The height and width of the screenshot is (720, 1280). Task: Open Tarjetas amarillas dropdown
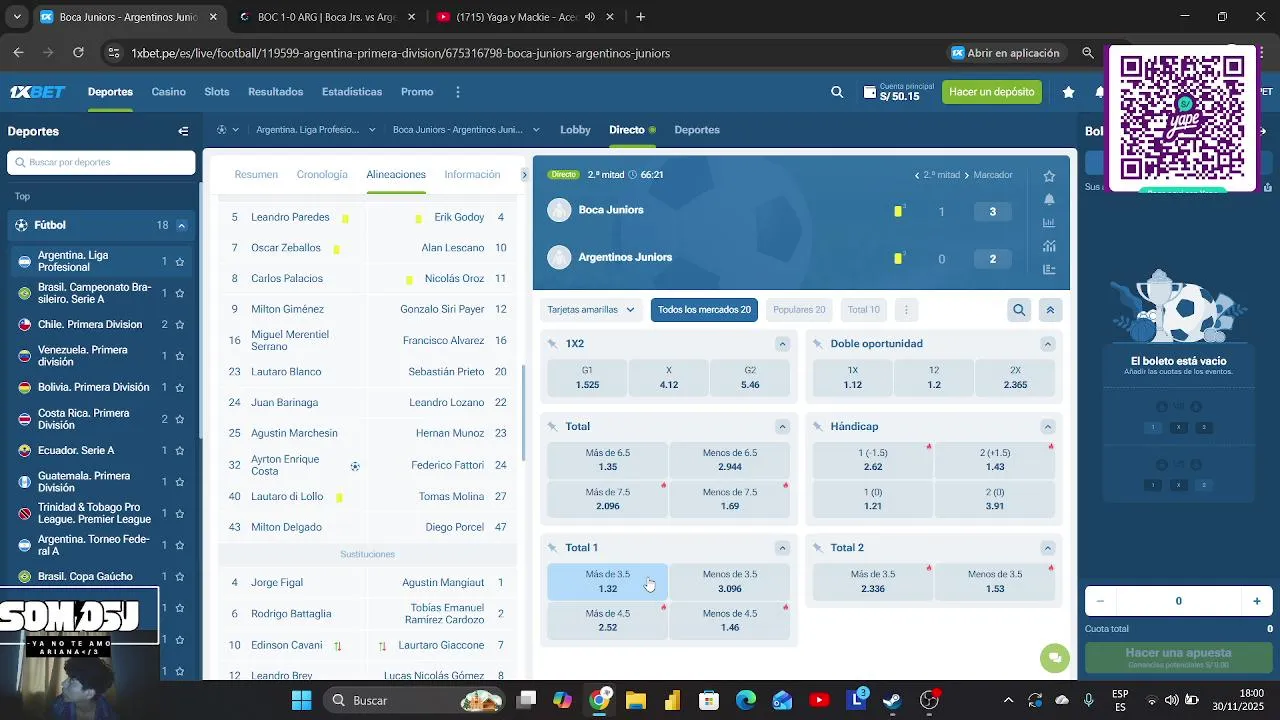click(x=591, y=310)
